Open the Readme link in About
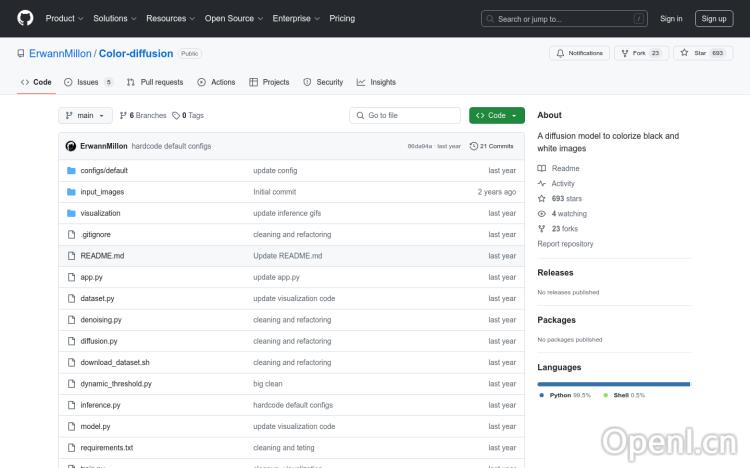Image resolution: width=750 pixels, height=468 pixels. 565,168
